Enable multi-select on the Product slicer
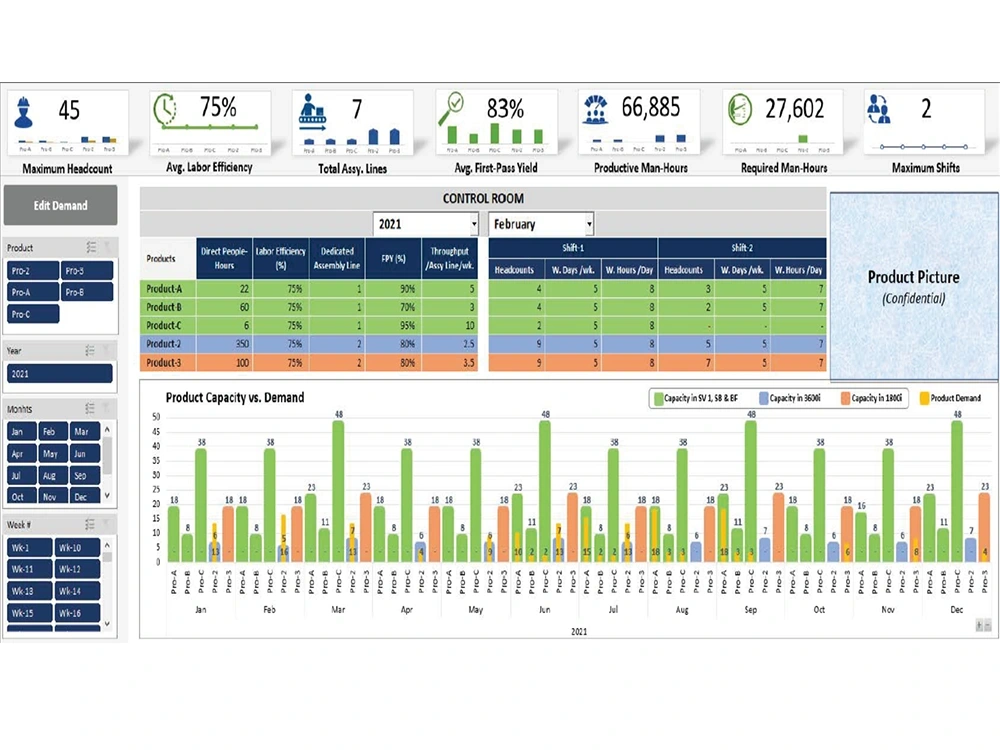 91,247
